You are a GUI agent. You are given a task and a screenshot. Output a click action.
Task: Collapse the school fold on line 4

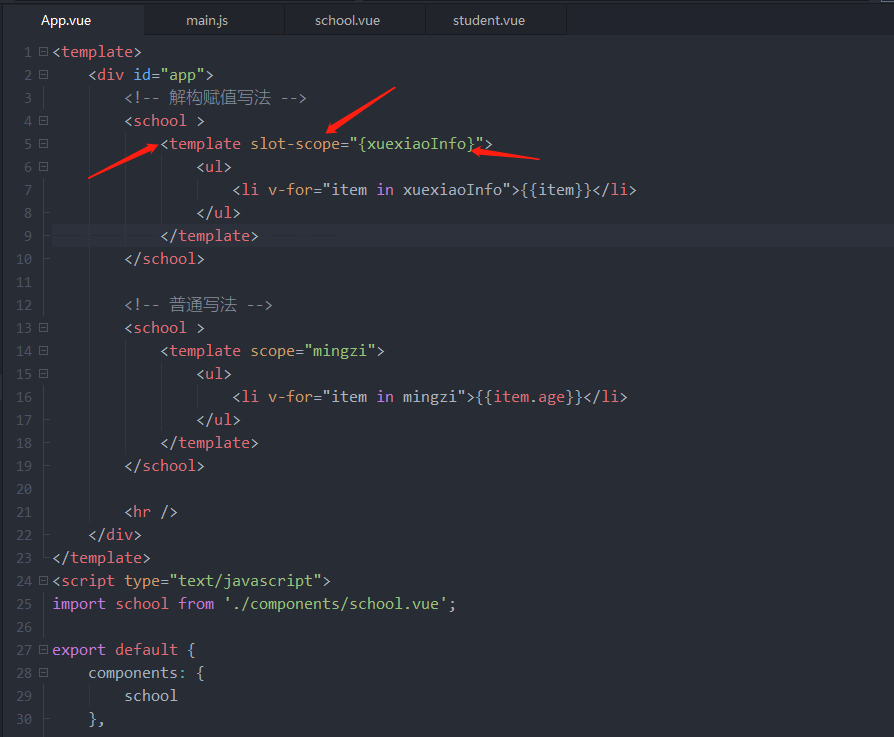point(43,121)
